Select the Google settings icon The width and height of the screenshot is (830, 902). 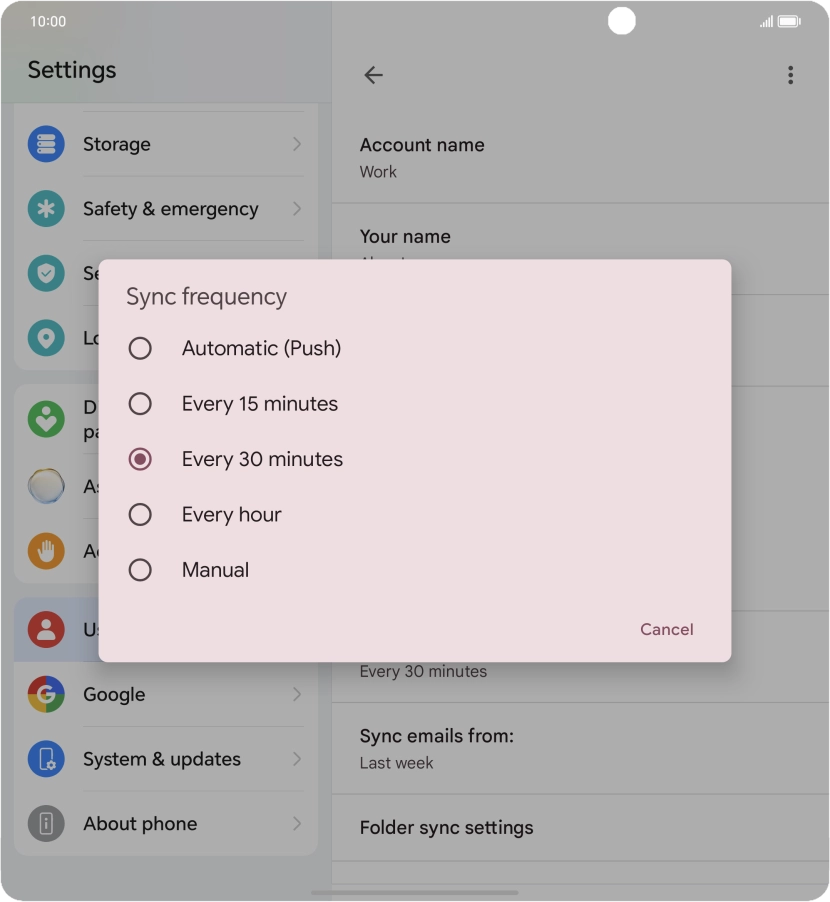[x=46, y=694]
